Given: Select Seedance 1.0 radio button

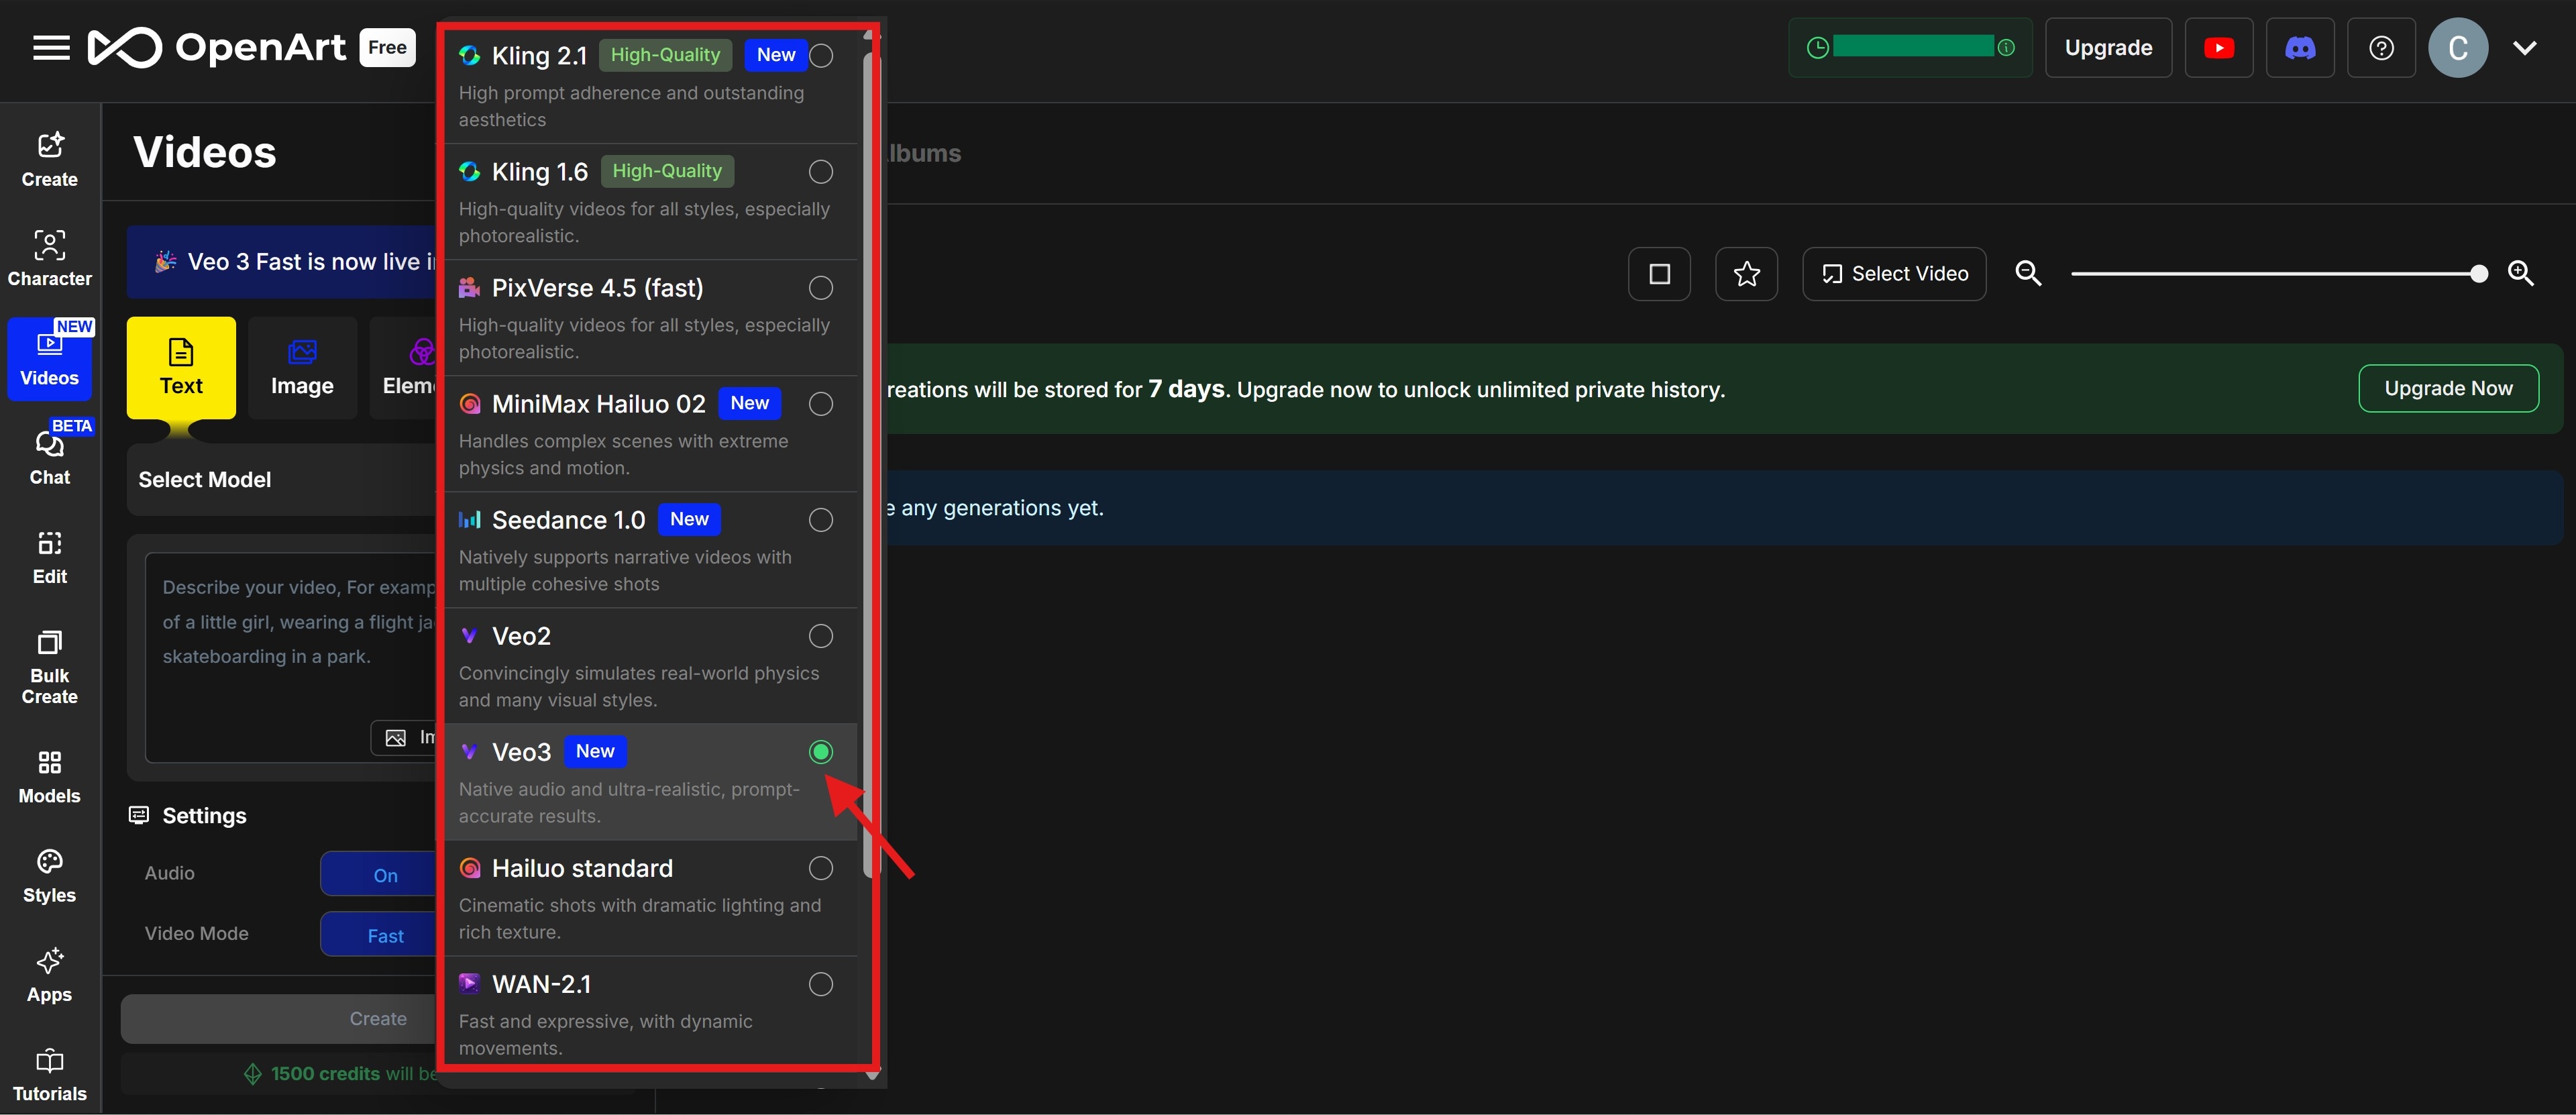Looking at the screenshot, I should pyautogui.click(x=821, y=519).
